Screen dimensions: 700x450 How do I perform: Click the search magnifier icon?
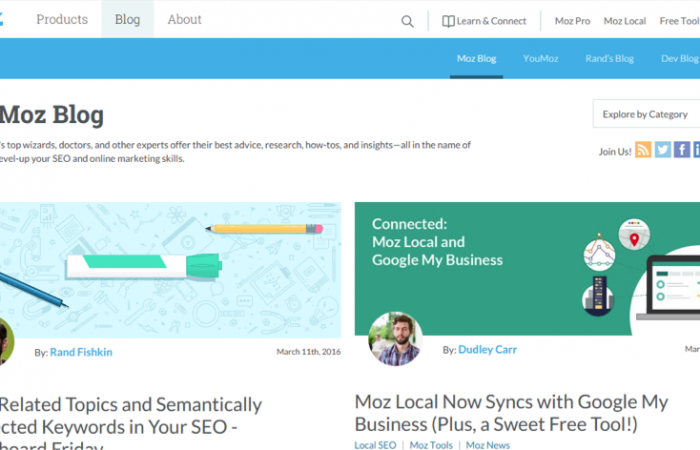coord(407,21)
